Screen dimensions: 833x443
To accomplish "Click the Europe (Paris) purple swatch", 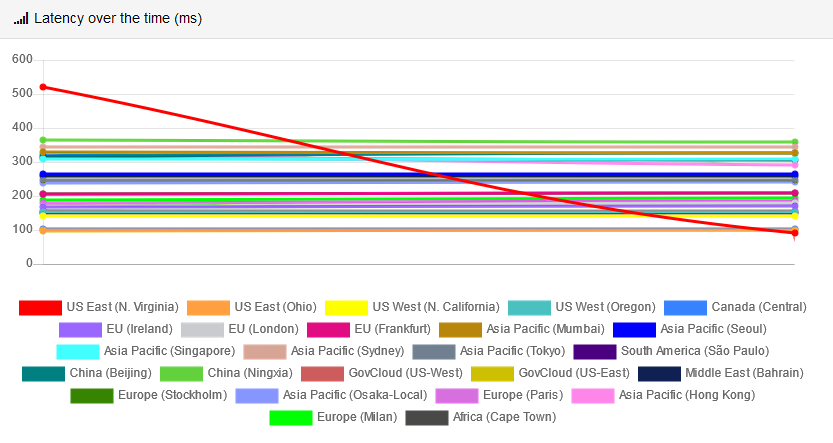I will [457, 396].
